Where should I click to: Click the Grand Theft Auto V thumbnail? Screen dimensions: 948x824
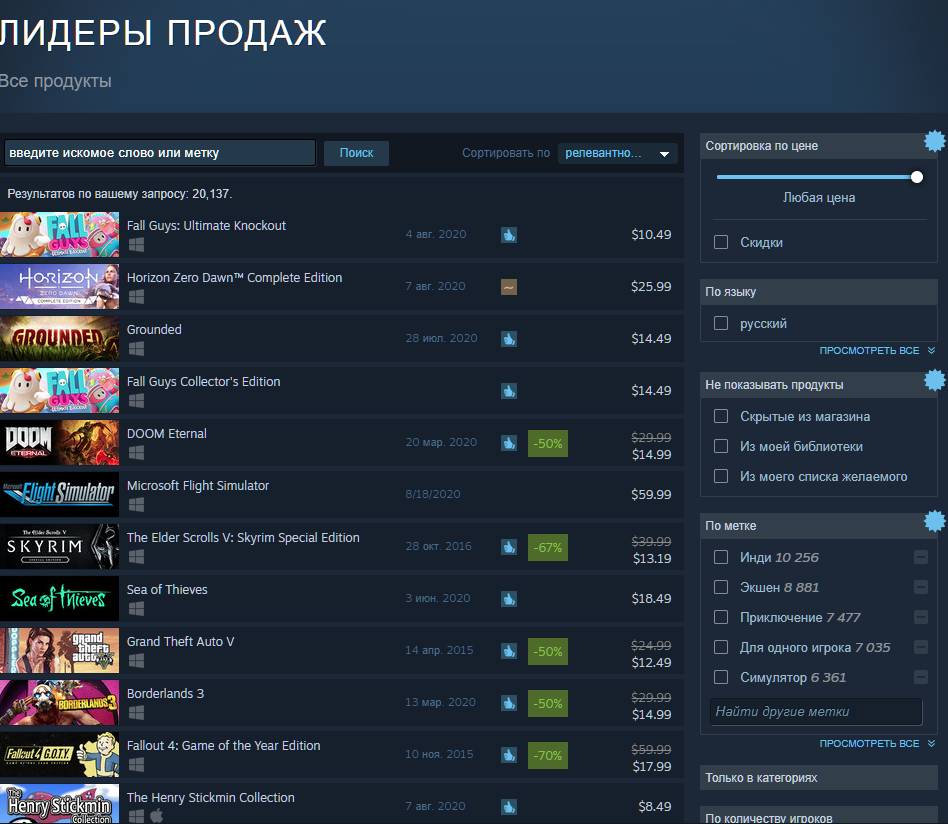pyautogui.click(x=59, y=650)
